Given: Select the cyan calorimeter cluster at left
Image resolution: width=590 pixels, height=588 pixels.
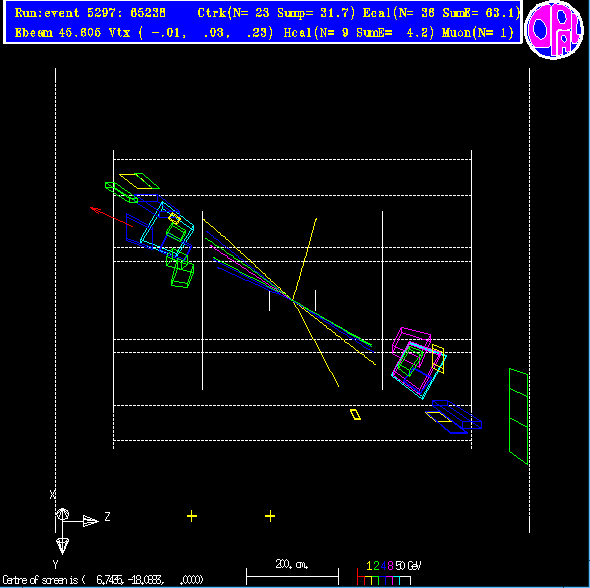Looking at the screenshot, I should tap(167, 227).
